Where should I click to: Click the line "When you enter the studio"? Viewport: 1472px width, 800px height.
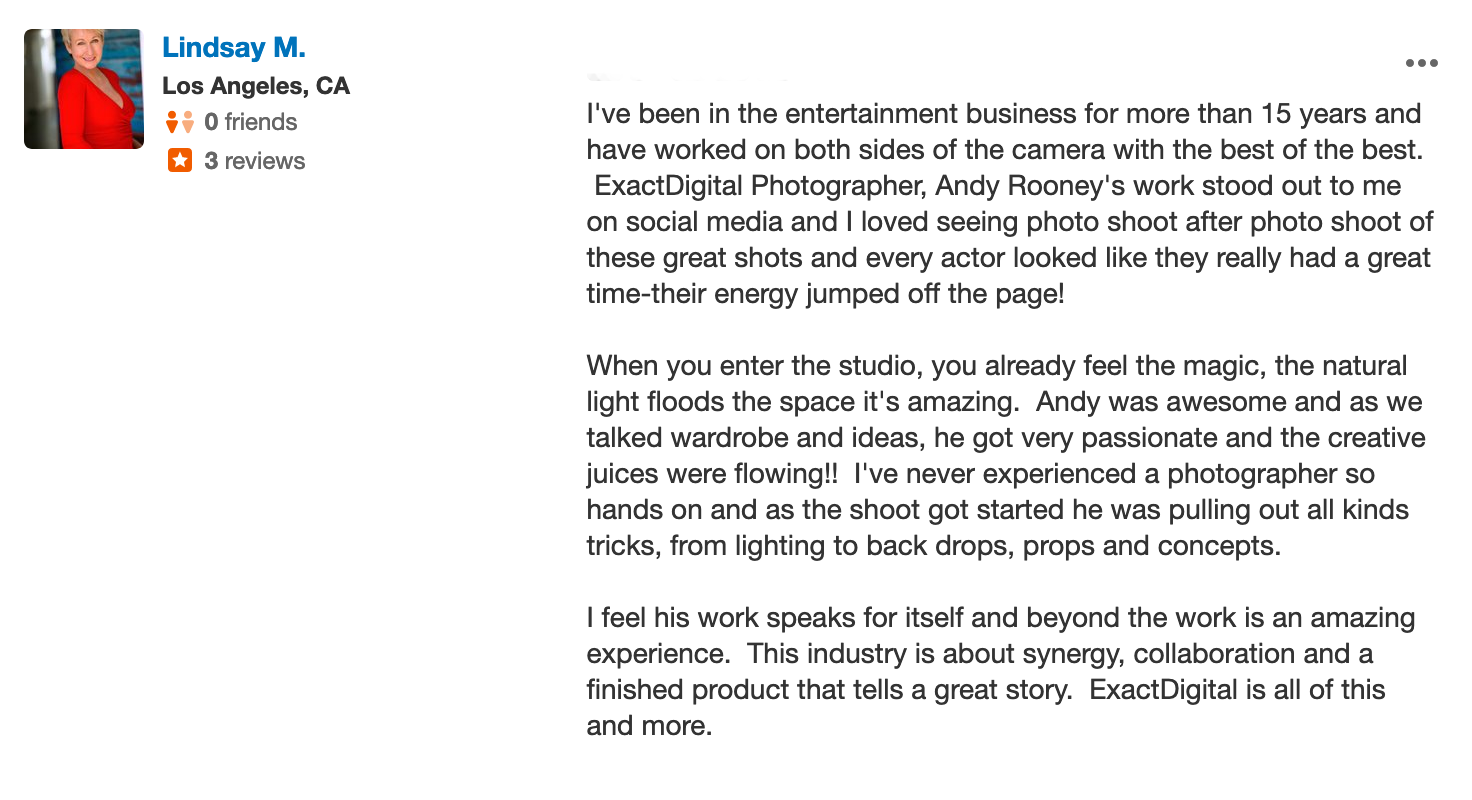point(997,366)
